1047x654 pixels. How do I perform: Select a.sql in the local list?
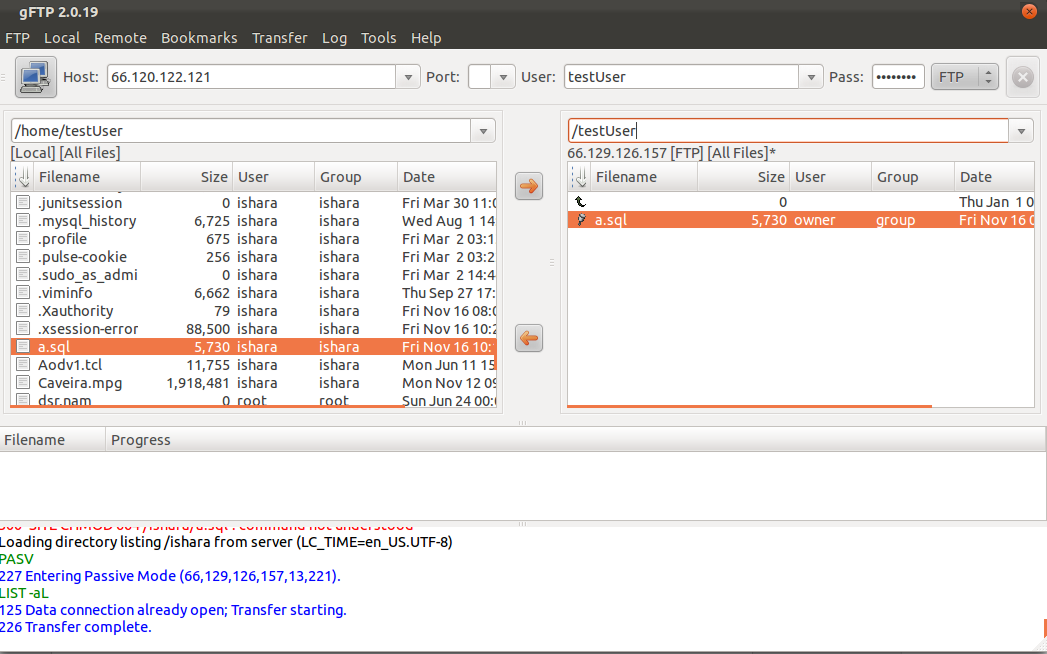[x=254, y=347]
